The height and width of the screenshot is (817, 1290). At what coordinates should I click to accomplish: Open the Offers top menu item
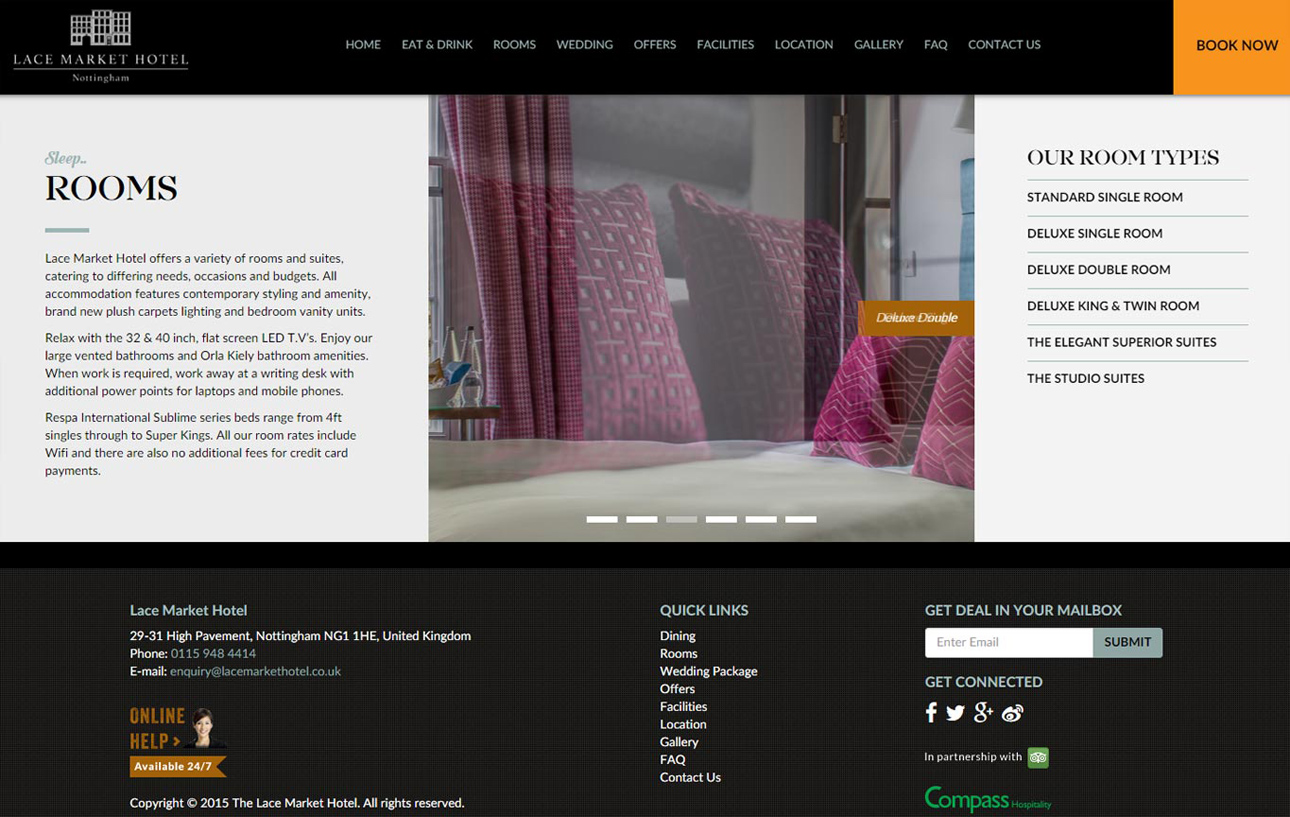[x=655, y=45]
